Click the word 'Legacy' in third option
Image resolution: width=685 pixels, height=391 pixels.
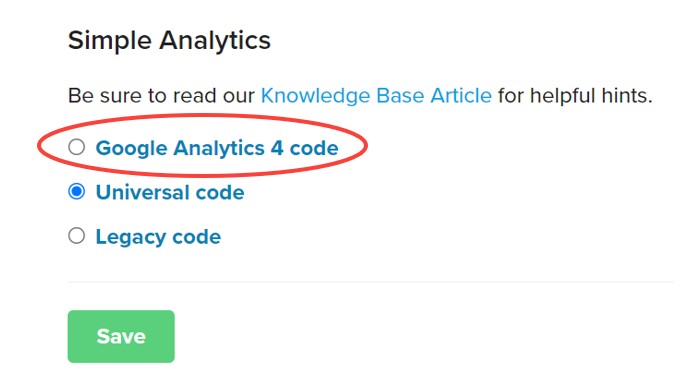click(131, 238)
